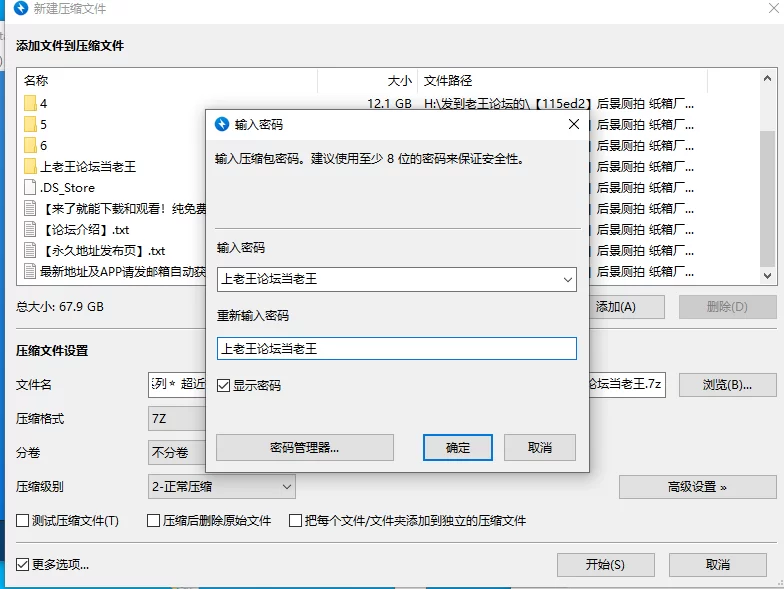The width and height of the screenshot is (784, 589).
Task: Click 开始(S) to start compression
Action: click(x=606, y=564)
